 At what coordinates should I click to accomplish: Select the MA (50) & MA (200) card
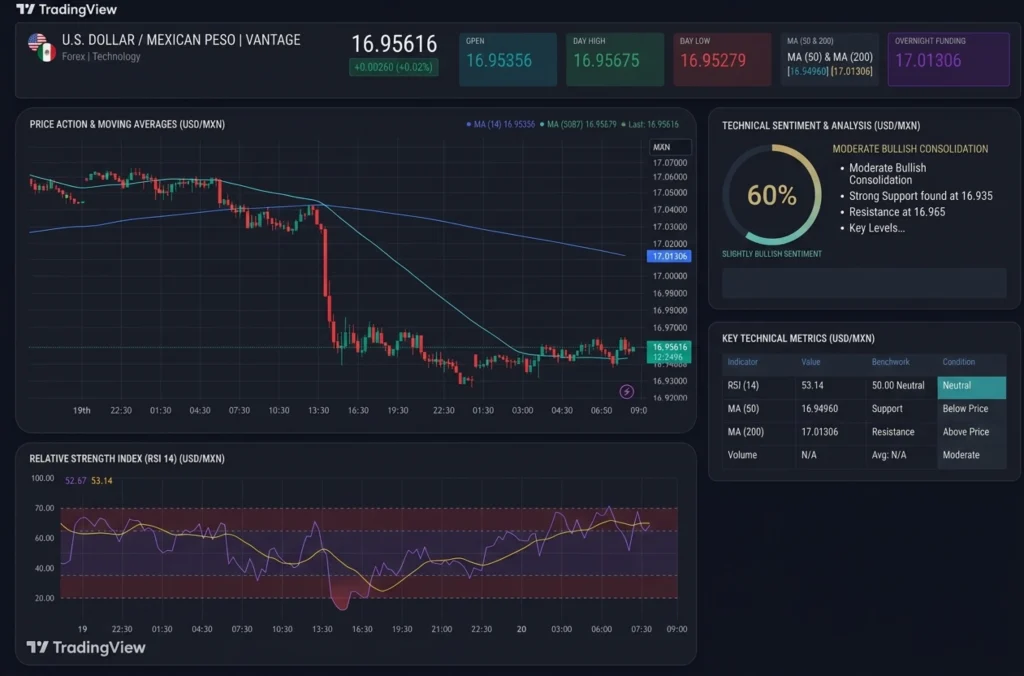point(829,59)
